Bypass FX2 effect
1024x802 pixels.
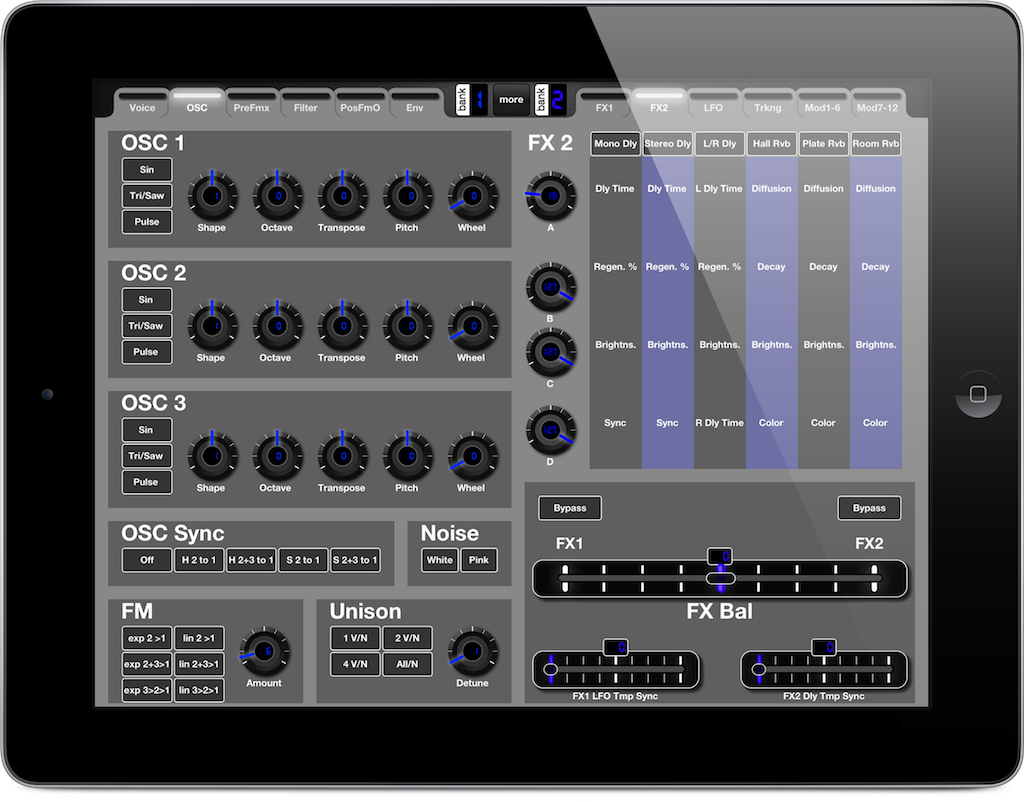tap(868, 508)
